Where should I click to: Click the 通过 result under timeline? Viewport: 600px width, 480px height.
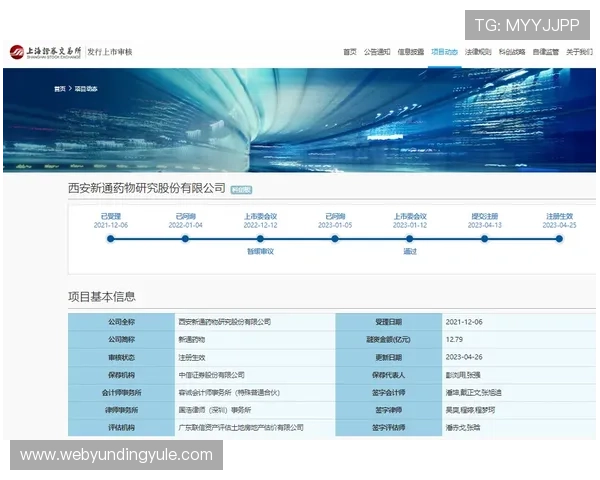tap(410, 251)
